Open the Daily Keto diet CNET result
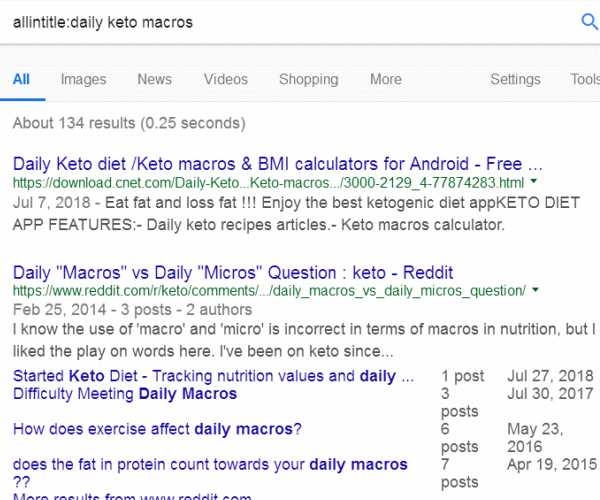 278,163
